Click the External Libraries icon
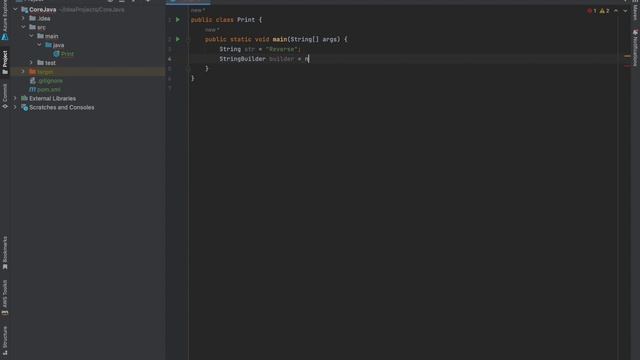 [24, 98]
